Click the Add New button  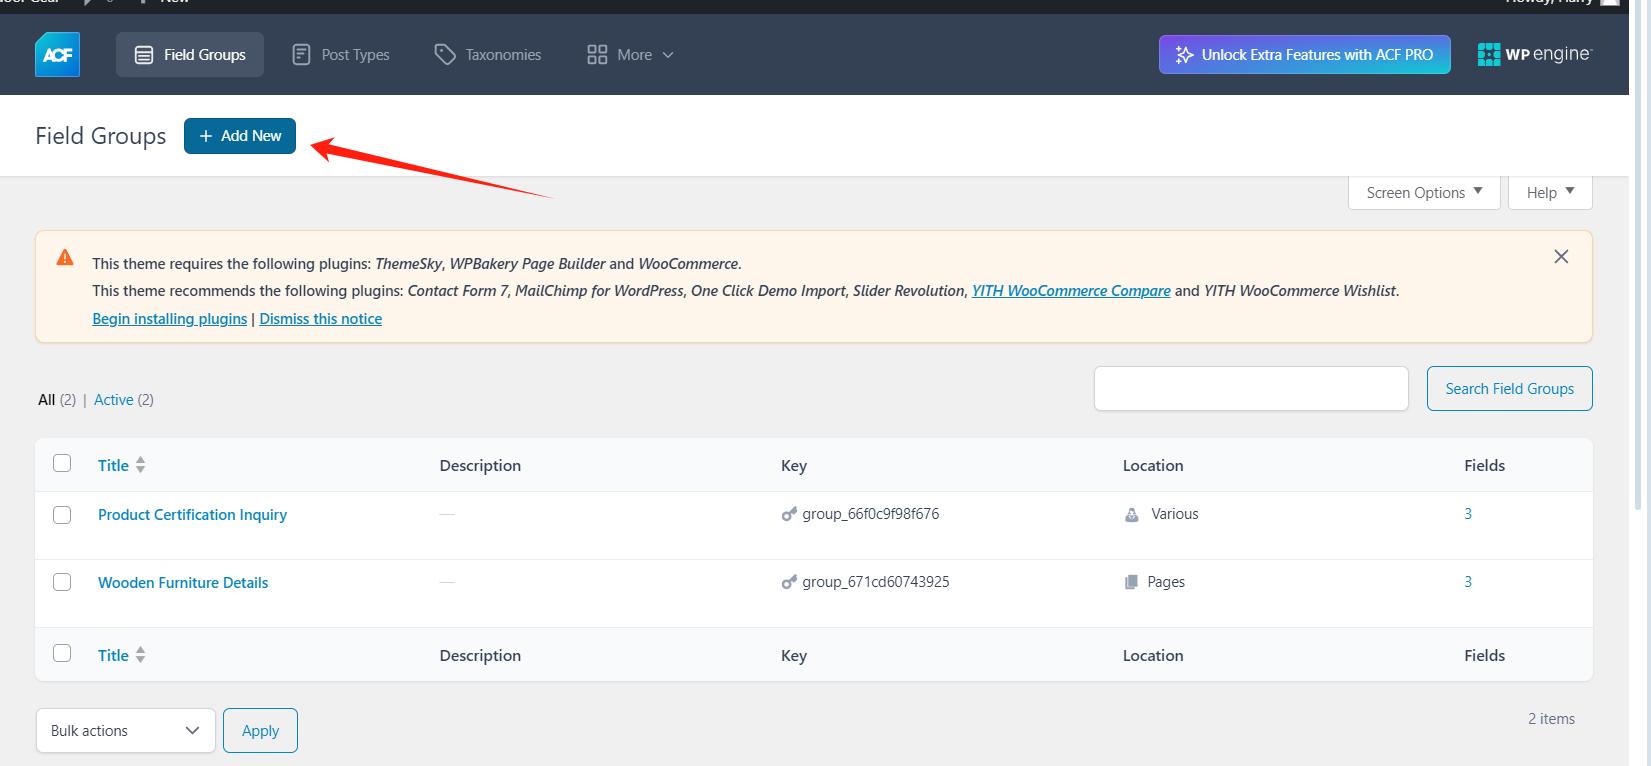point(240,136)
